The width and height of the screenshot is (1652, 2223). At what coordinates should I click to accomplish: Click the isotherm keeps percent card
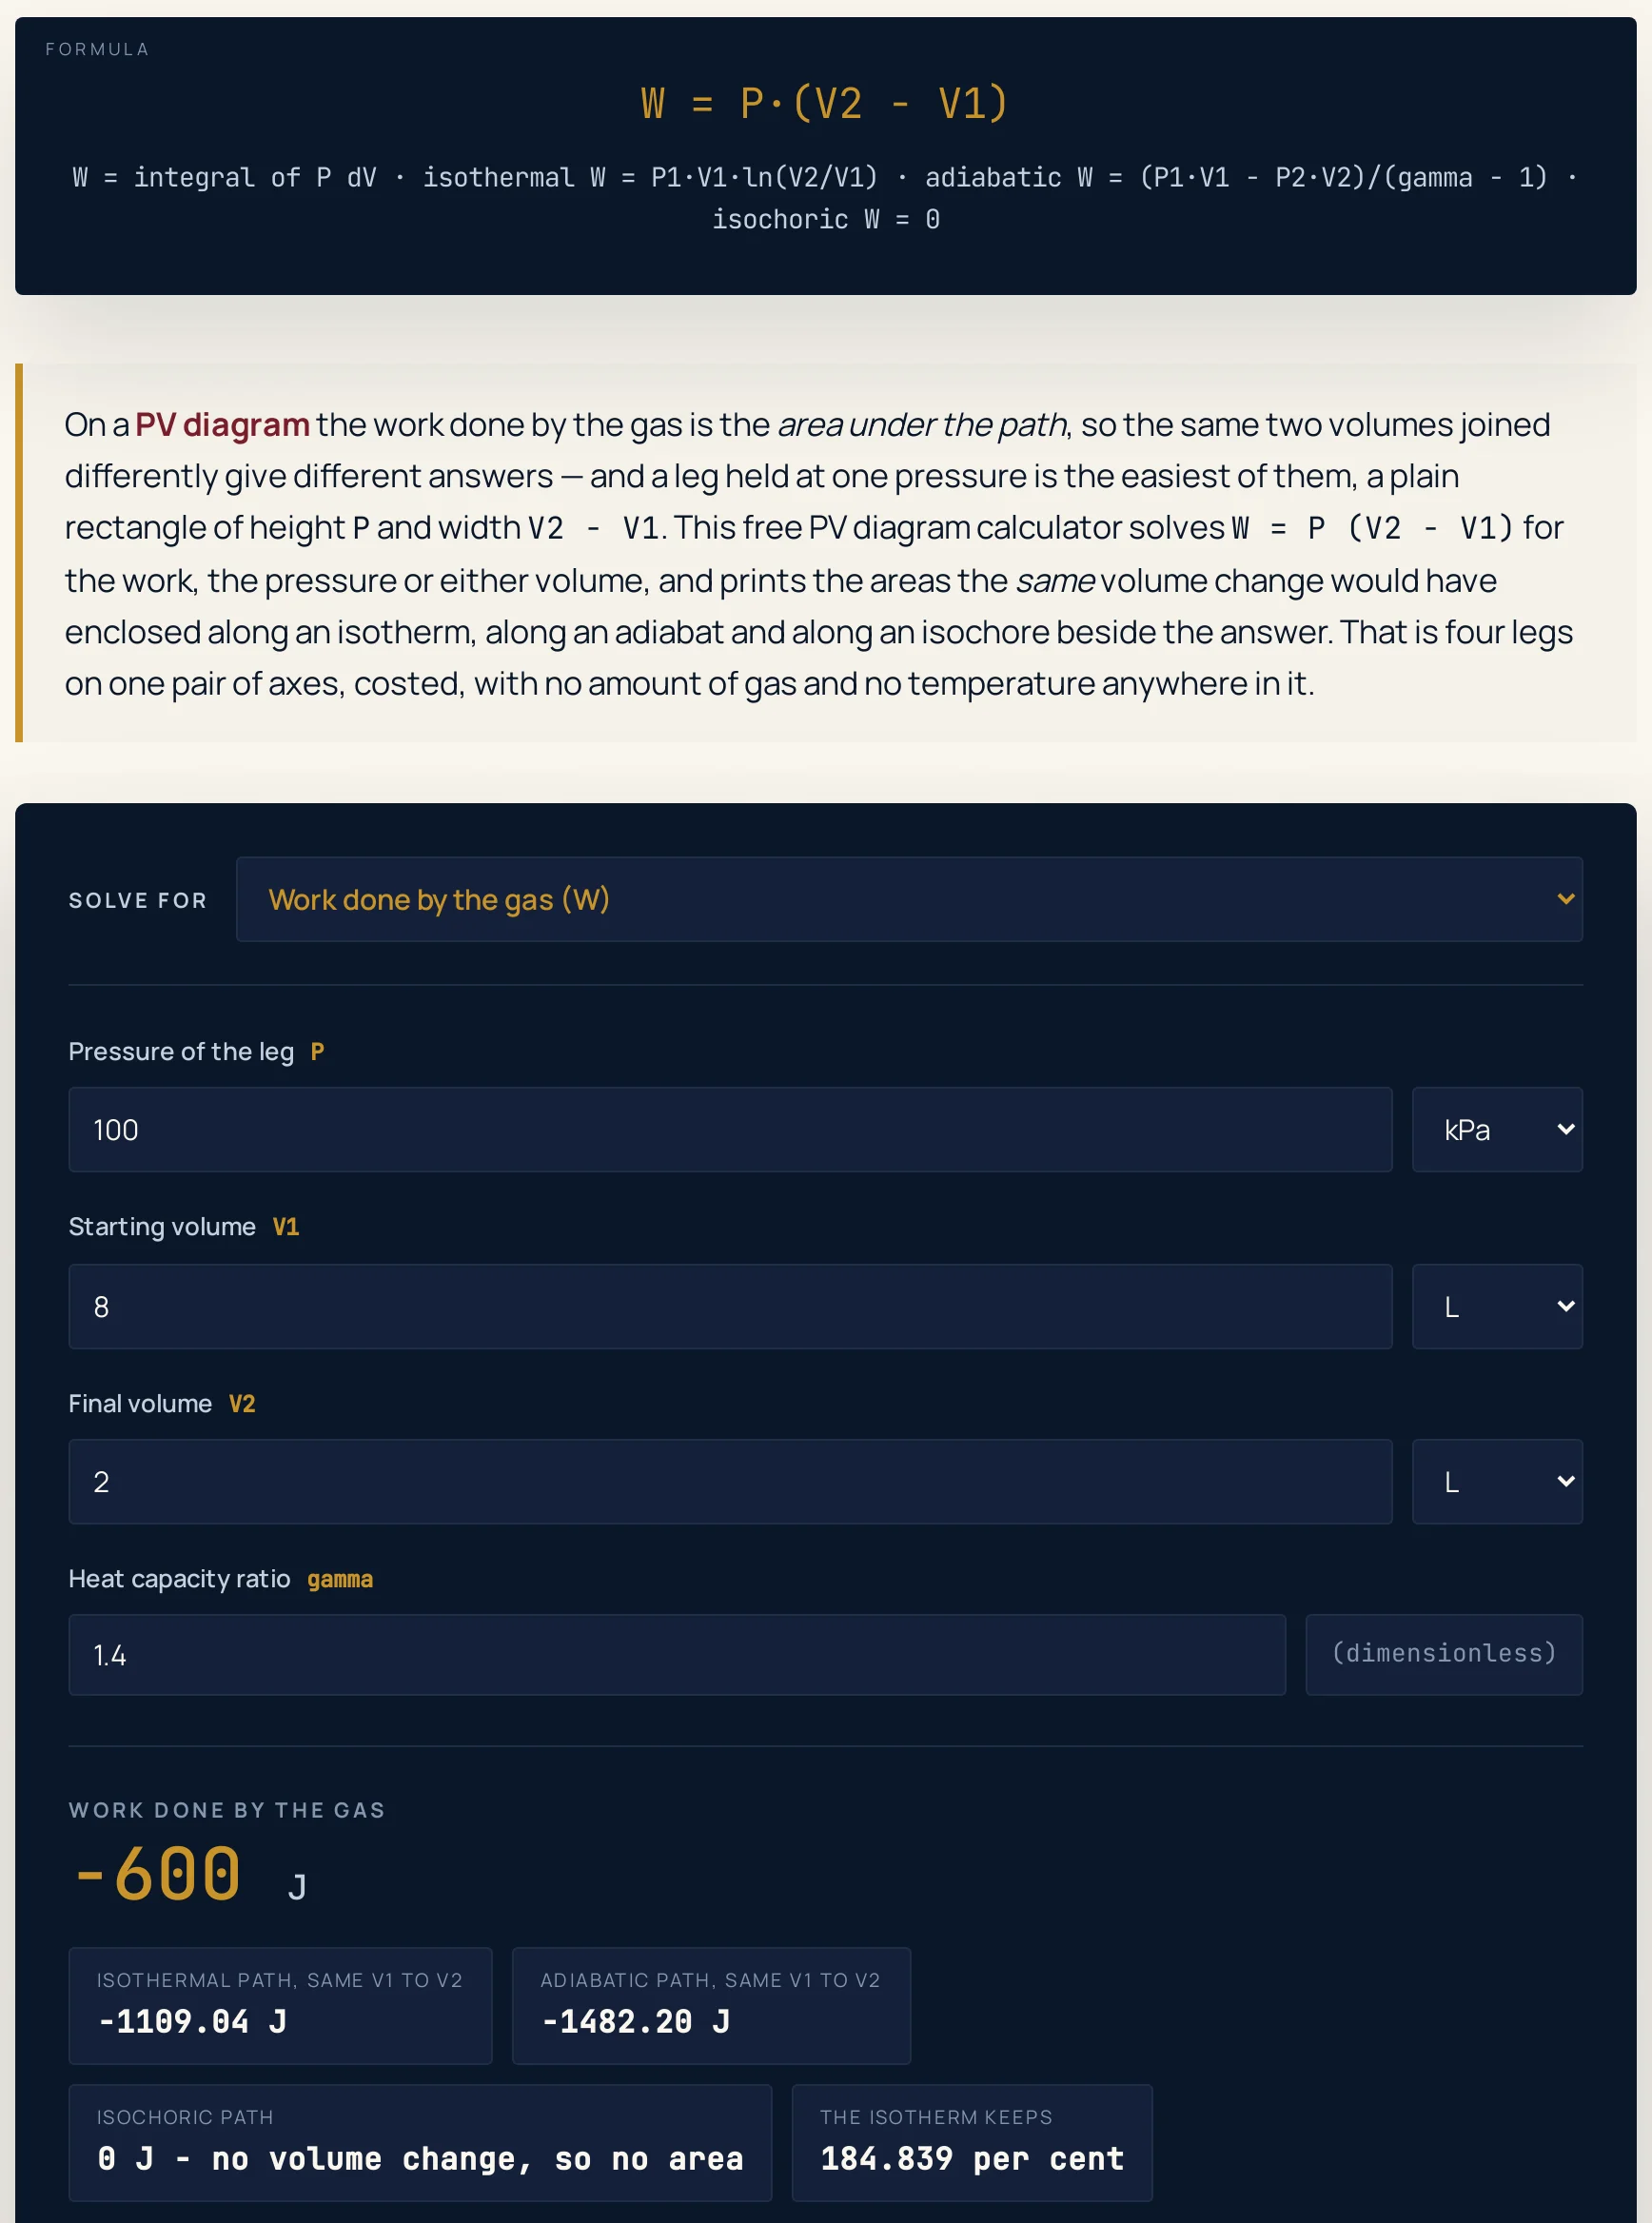click(x=972, y=2142)
